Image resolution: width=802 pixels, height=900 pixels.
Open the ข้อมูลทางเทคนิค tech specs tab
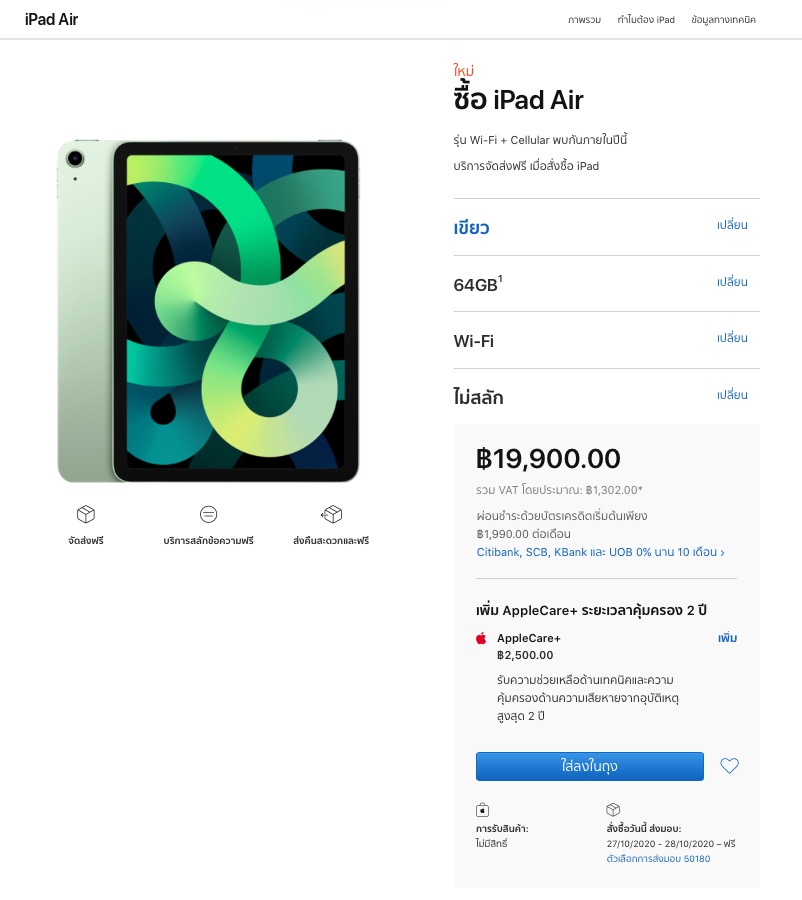[723, 20]
